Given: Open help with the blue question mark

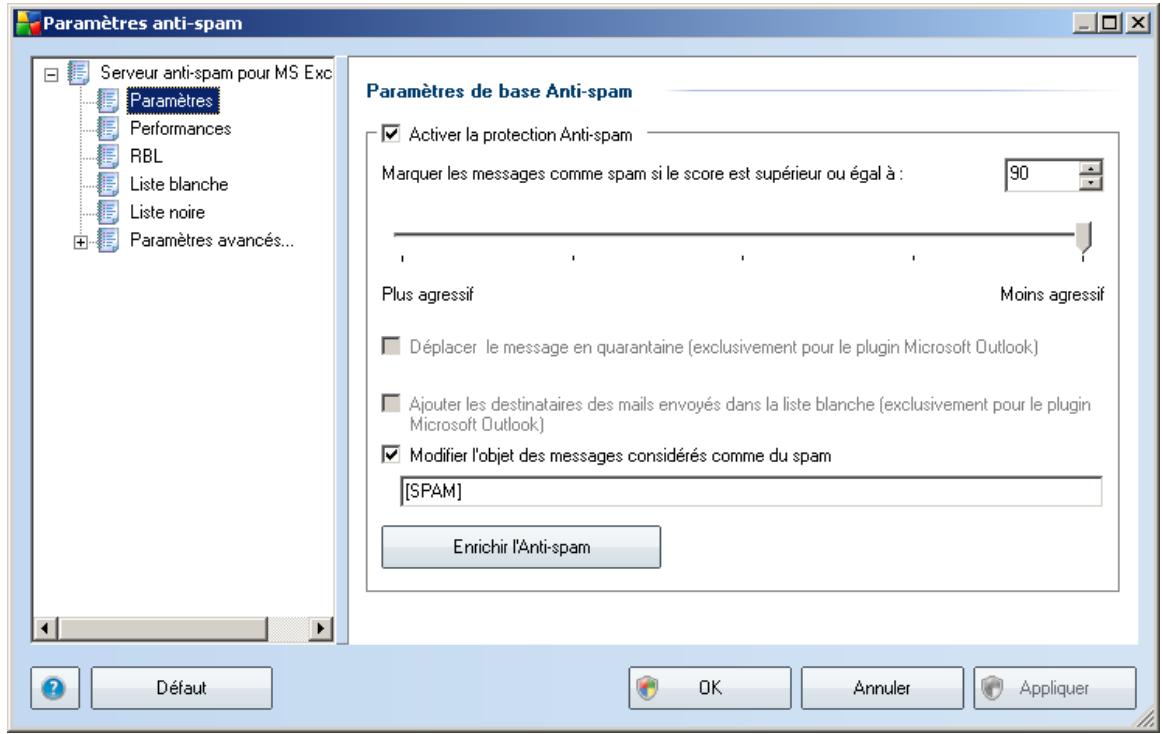Looking at the screenshot, I should 54,688.
